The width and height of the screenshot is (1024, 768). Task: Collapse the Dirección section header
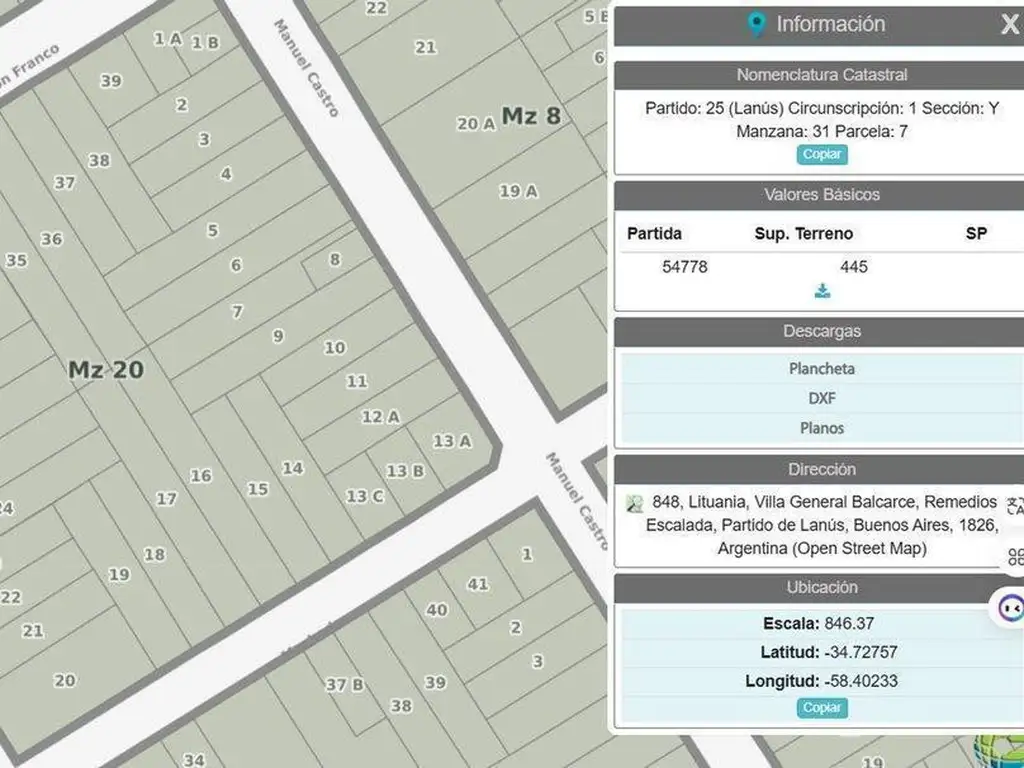pos(821,469)
